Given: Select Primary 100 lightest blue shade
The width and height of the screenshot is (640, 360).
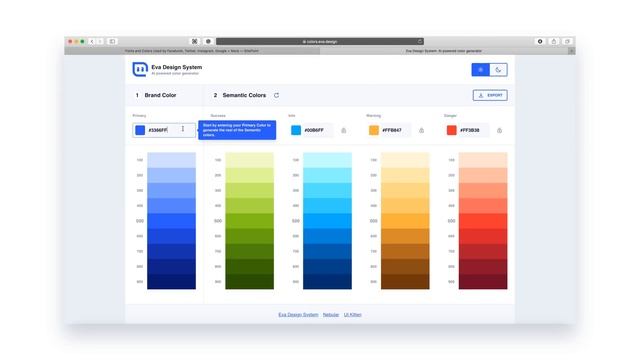Looking at the screenshot, I should pyautogui.click(x=171, y=160).
